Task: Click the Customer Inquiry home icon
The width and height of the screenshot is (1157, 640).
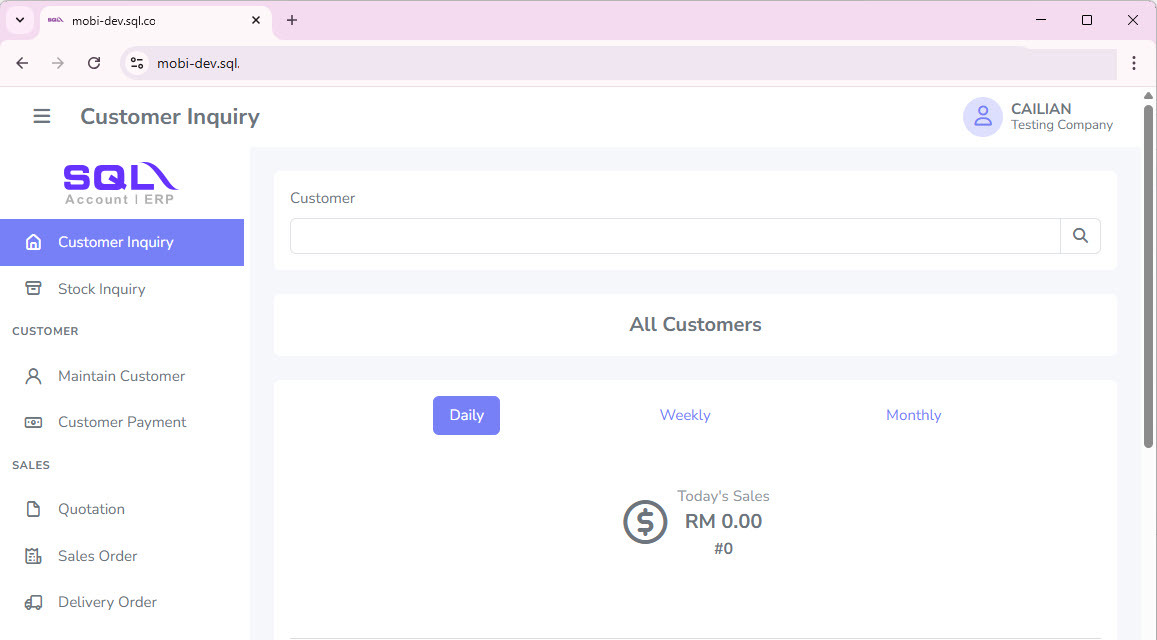Action: (x=33, y=242)
